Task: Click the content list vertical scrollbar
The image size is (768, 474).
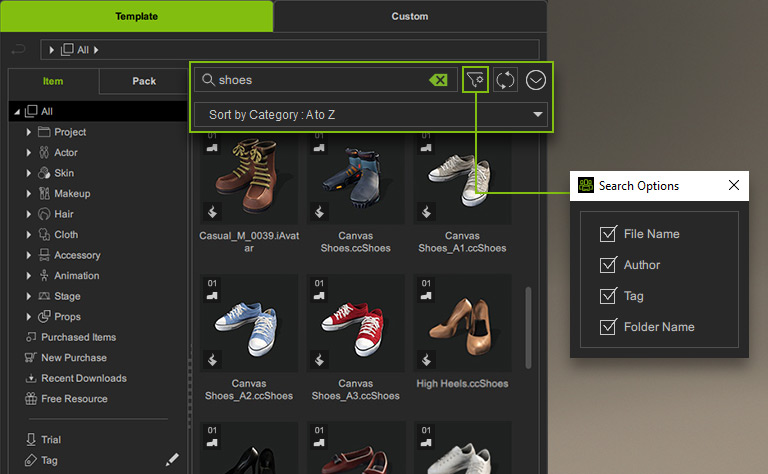Action: pos(528,327)
